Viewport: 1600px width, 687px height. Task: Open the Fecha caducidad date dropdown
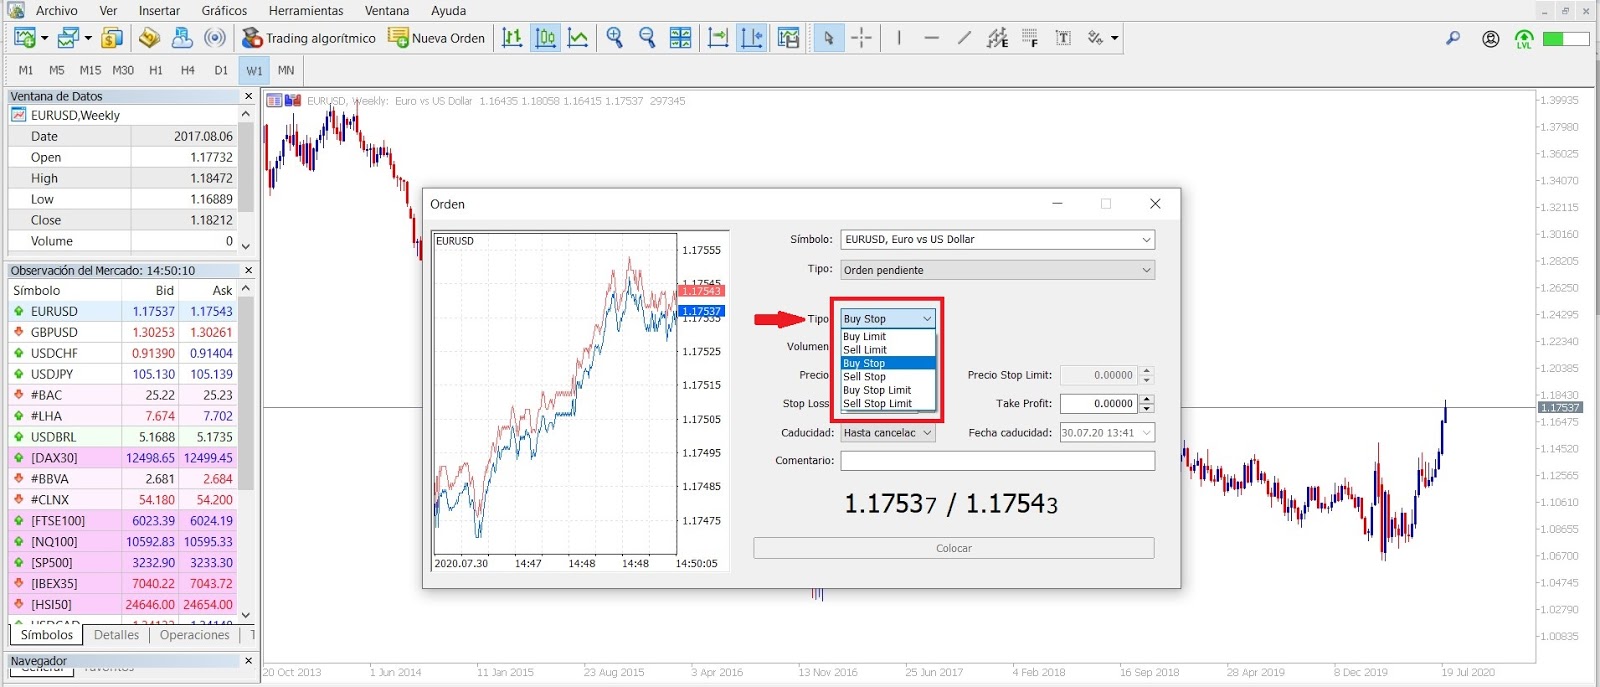coord(1146,433)
